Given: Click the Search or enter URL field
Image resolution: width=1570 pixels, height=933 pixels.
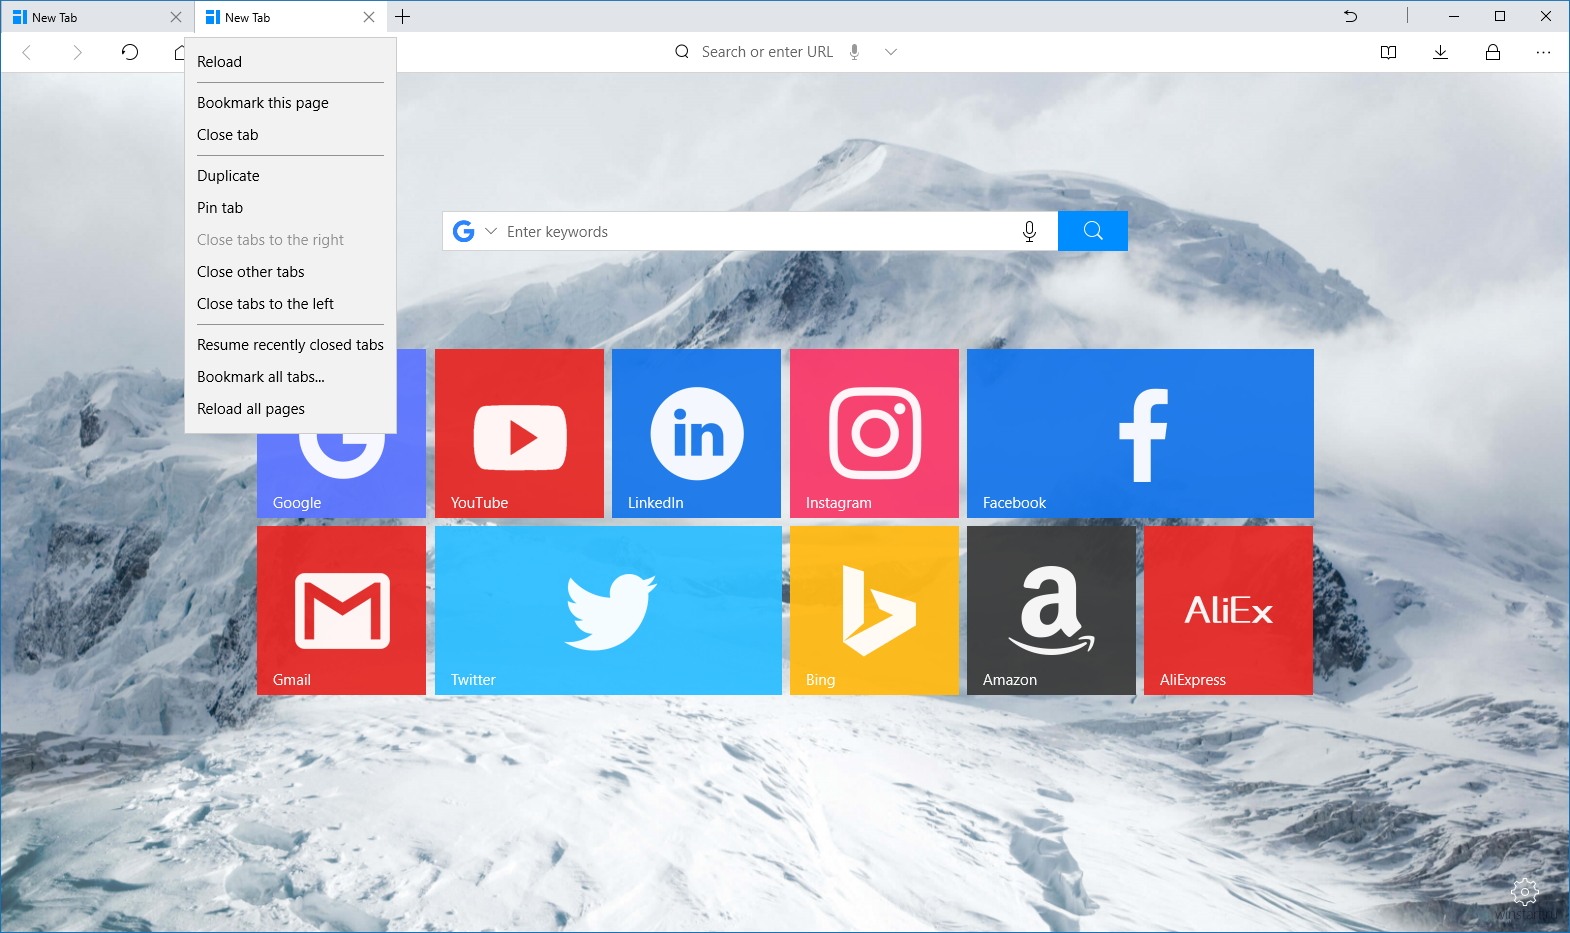Looking at the screenshot, I should [767, 52].
